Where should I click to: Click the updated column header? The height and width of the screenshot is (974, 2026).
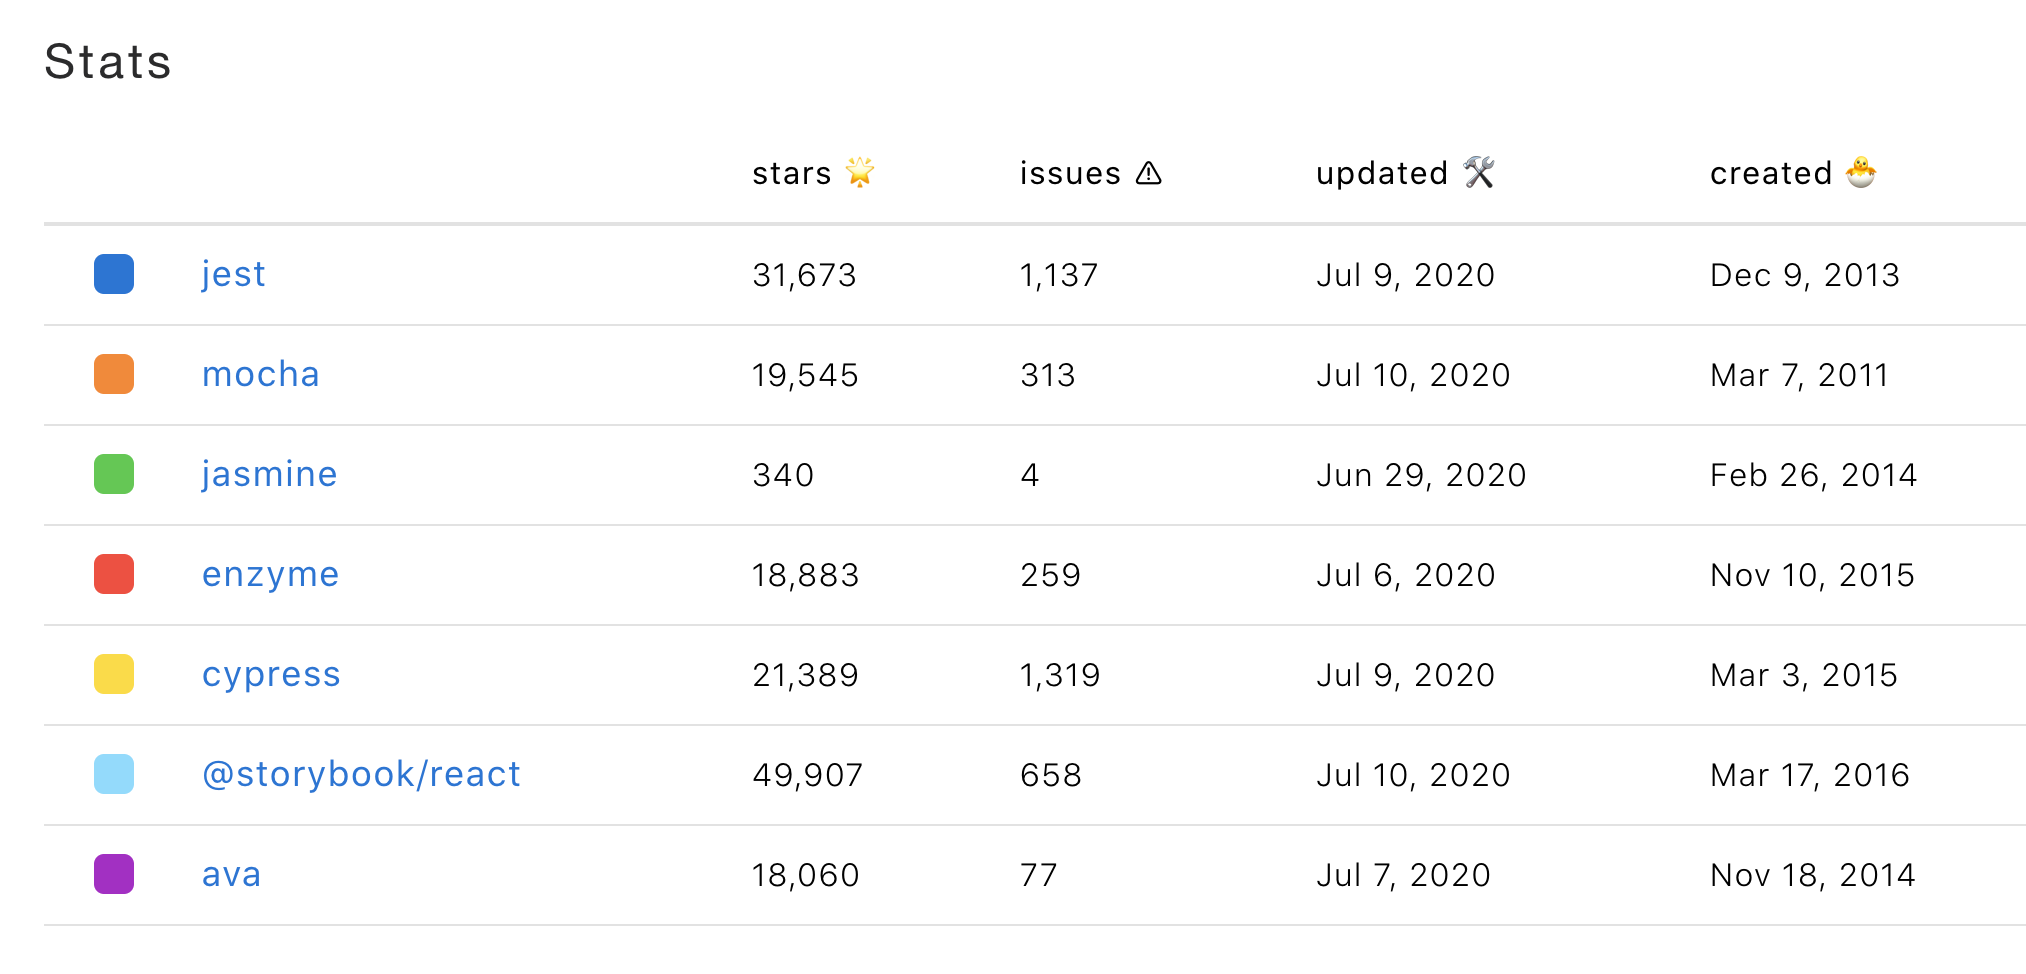(x=1405, y=173)
